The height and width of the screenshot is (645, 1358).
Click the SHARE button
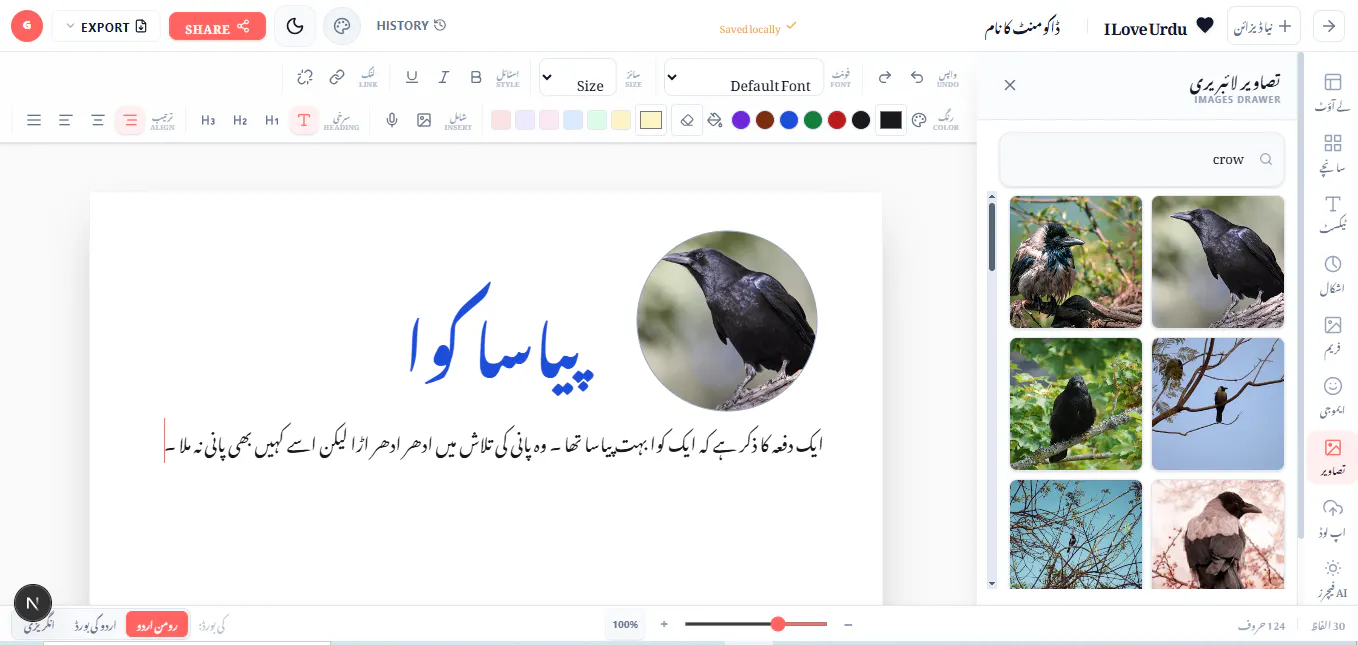coord(217,27)
